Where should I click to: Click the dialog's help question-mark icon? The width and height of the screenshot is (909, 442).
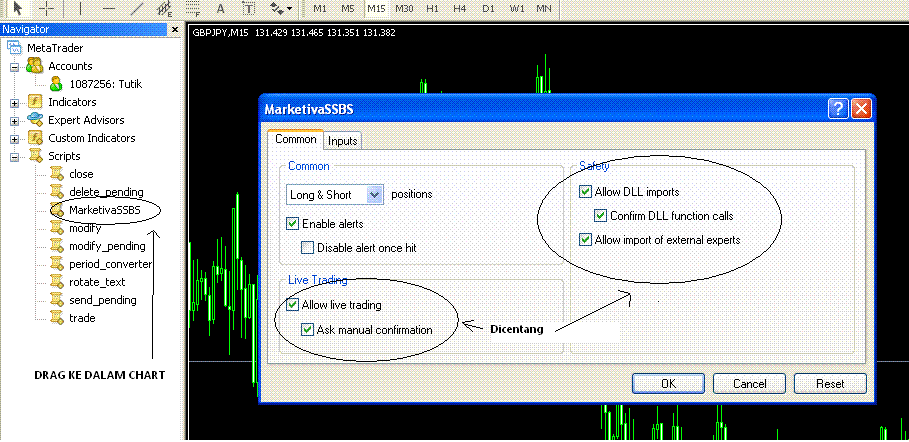[839, 109]
